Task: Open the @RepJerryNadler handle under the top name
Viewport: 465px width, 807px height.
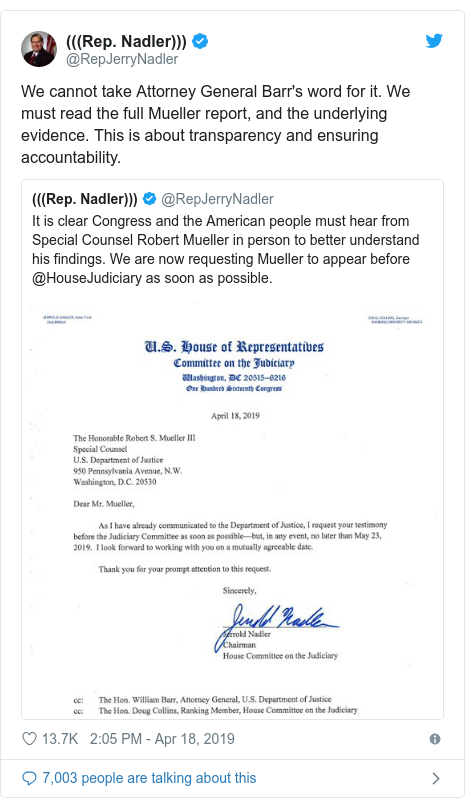Action: pyautogui.click(x=122, y=59)
